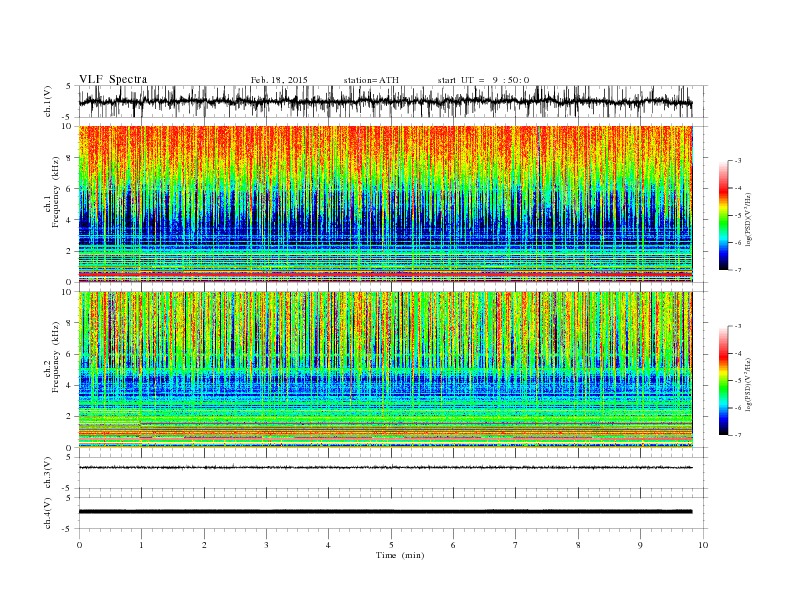Click the 'station=ATH' header label
This screenshot has width=792, height=612.
(x=371, y=80)
